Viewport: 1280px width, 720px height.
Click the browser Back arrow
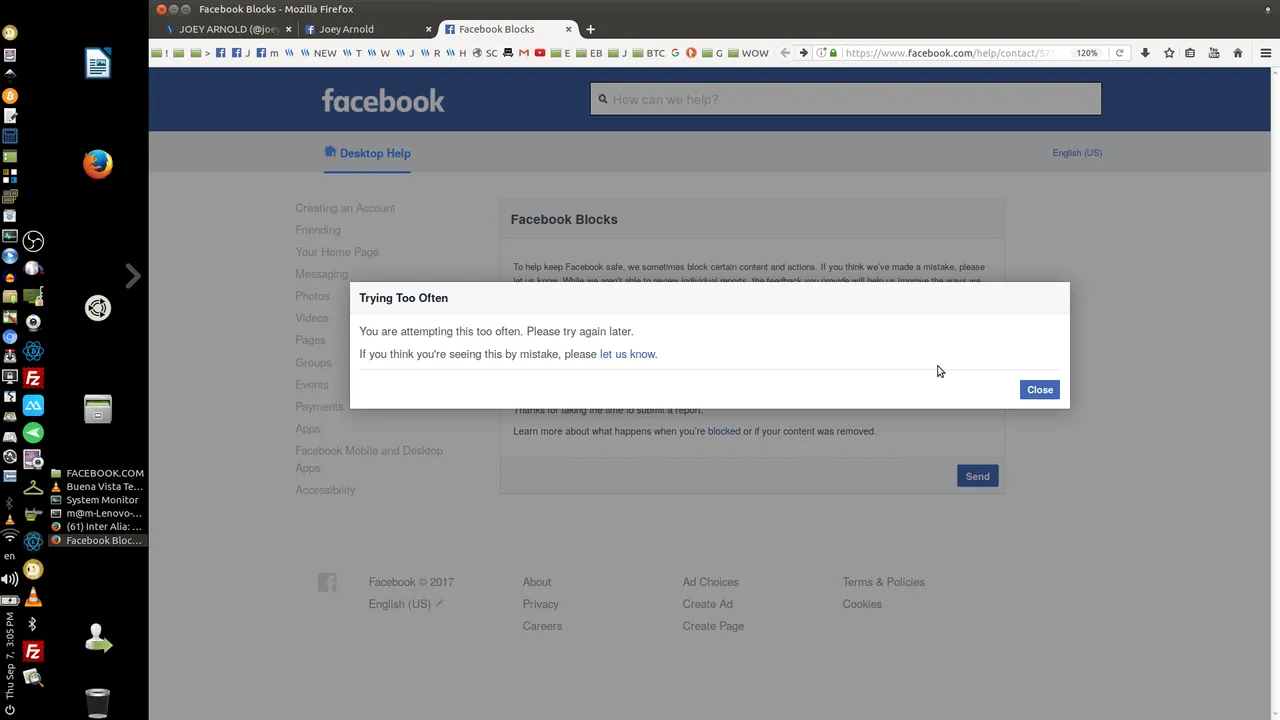tap(785, 53)
